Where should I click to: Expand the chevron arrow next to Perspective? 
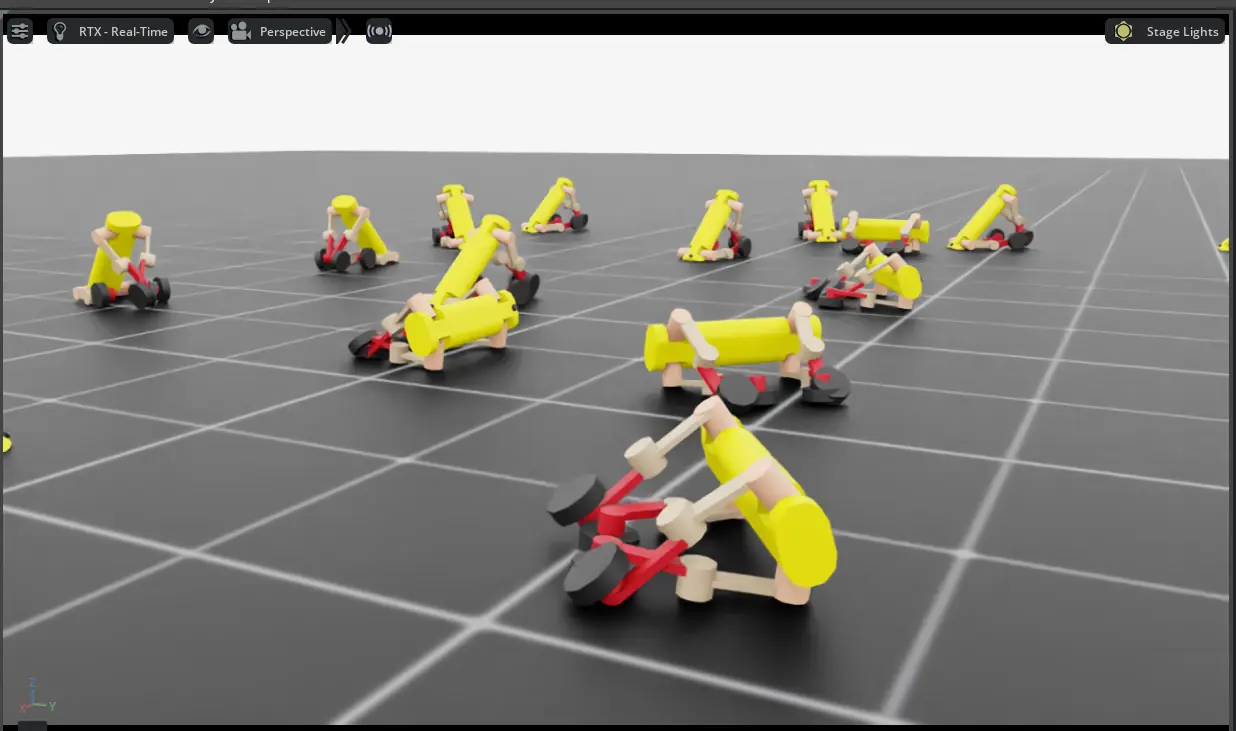pyautogui.click(x=344, y=31)
